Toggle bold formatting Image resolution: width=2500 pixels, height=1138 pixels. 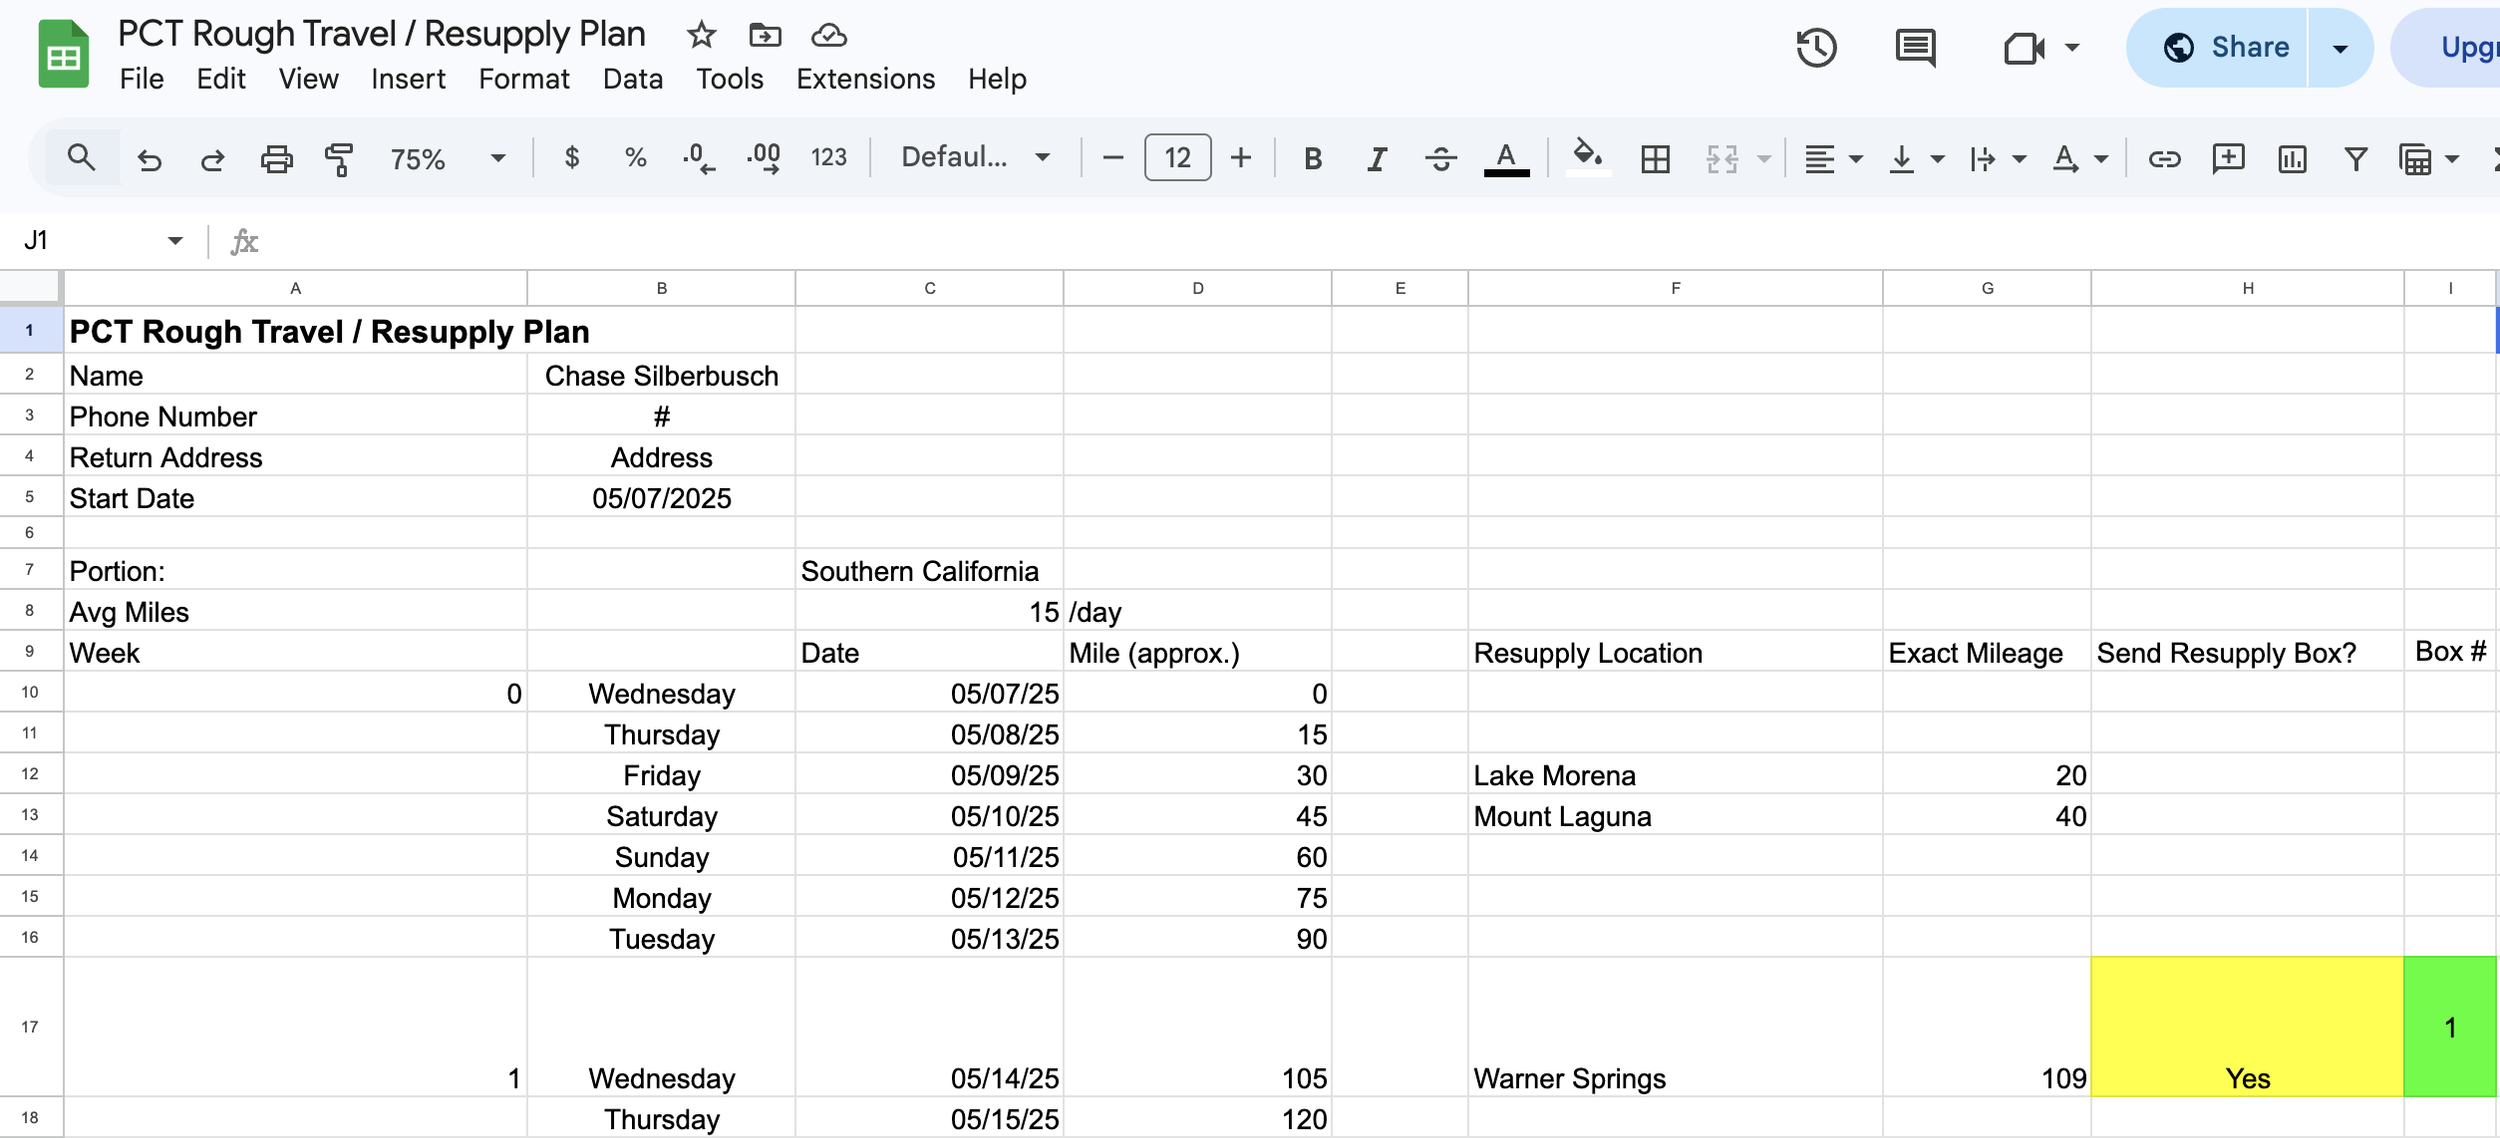[1313, 158]
